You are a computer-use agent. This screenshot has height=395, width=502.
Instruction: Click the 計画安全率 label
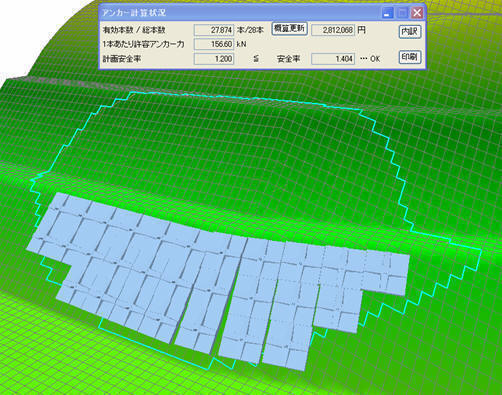tap(122, 59)
